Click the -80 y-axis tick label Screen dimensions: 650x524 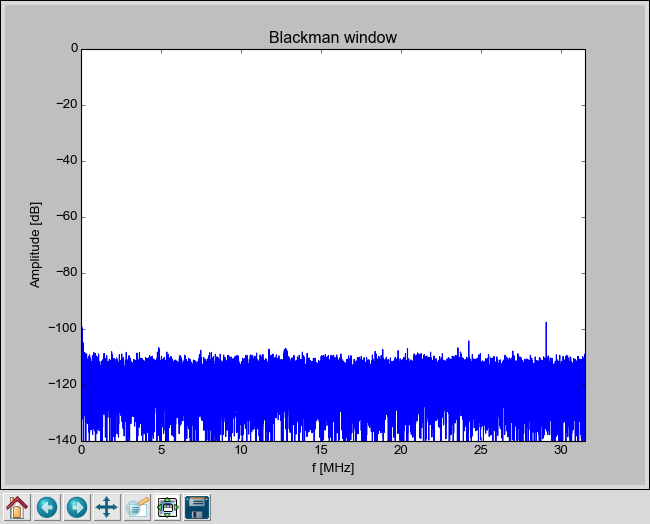point(67,272)
